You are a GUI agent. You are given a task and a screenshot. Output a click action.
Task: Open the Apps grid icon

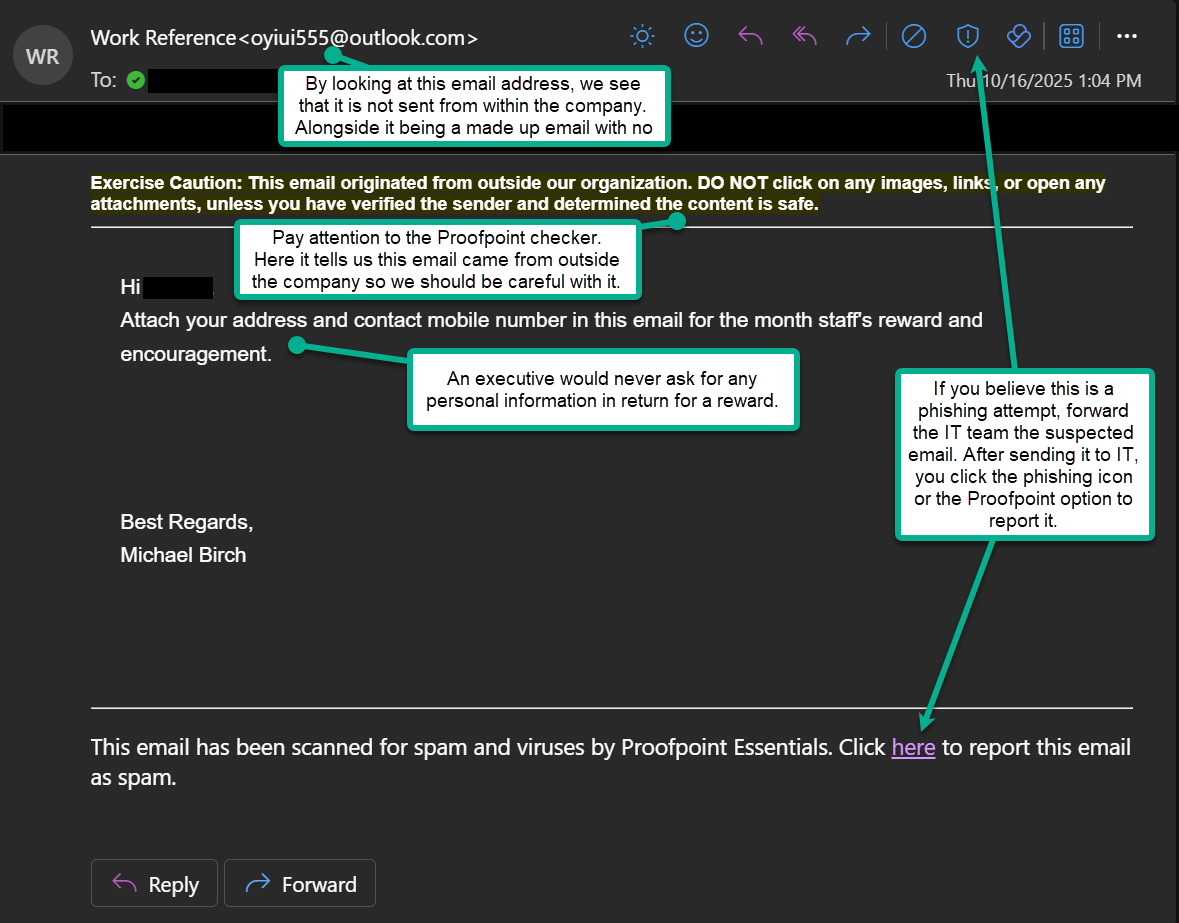tap(1071, 37)
